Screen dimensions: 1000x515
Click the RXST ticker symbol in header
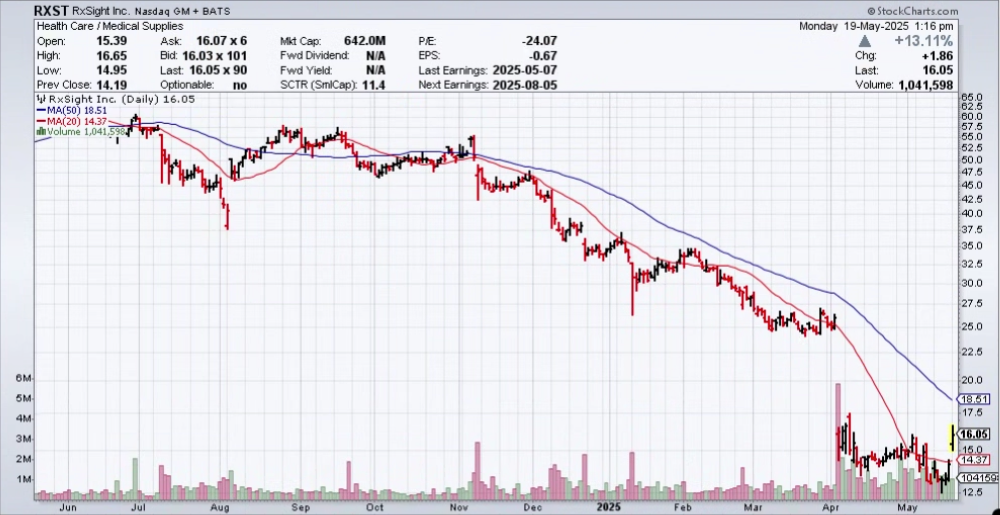click(x=52, y=10)
